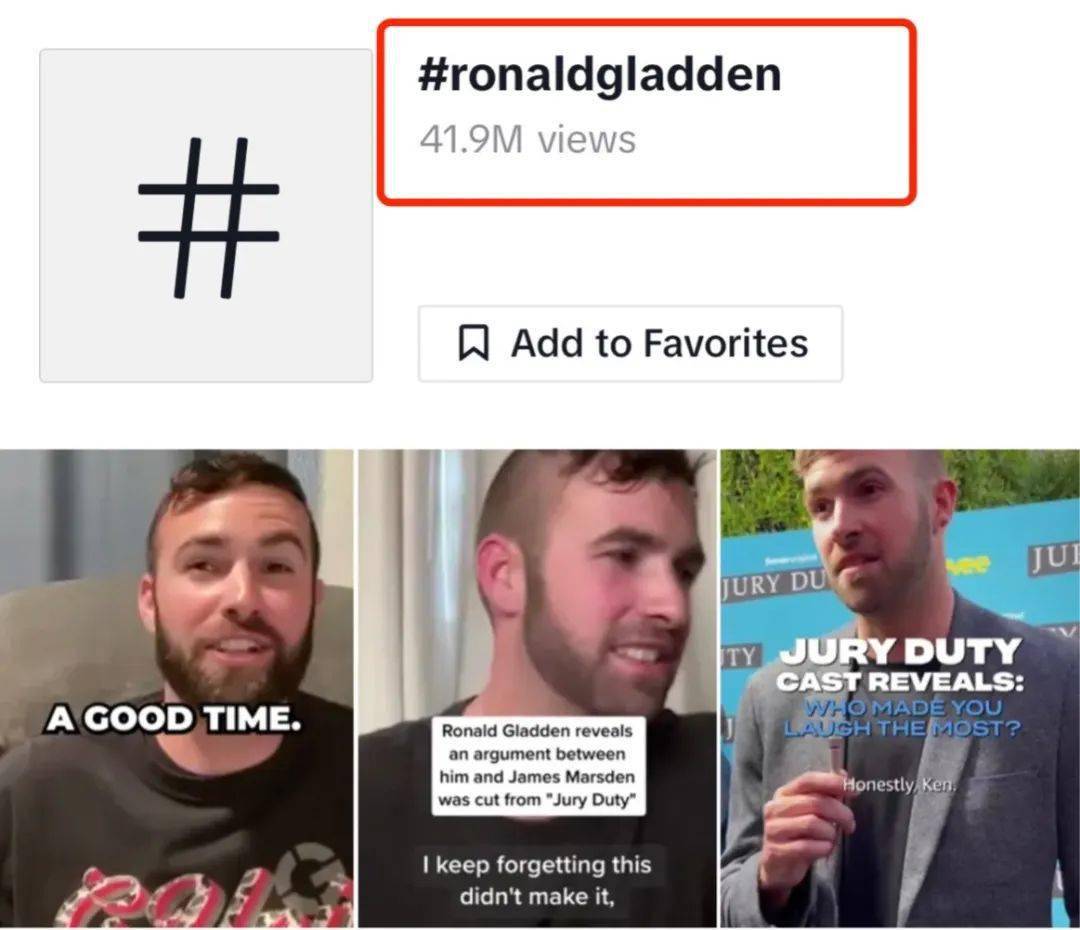Image resolution: width=1080 pixels, height=930 pixels.
Task: Click the 'JURY DUTY CAST REVEALS' overlay text
Action: click(900, 665)
